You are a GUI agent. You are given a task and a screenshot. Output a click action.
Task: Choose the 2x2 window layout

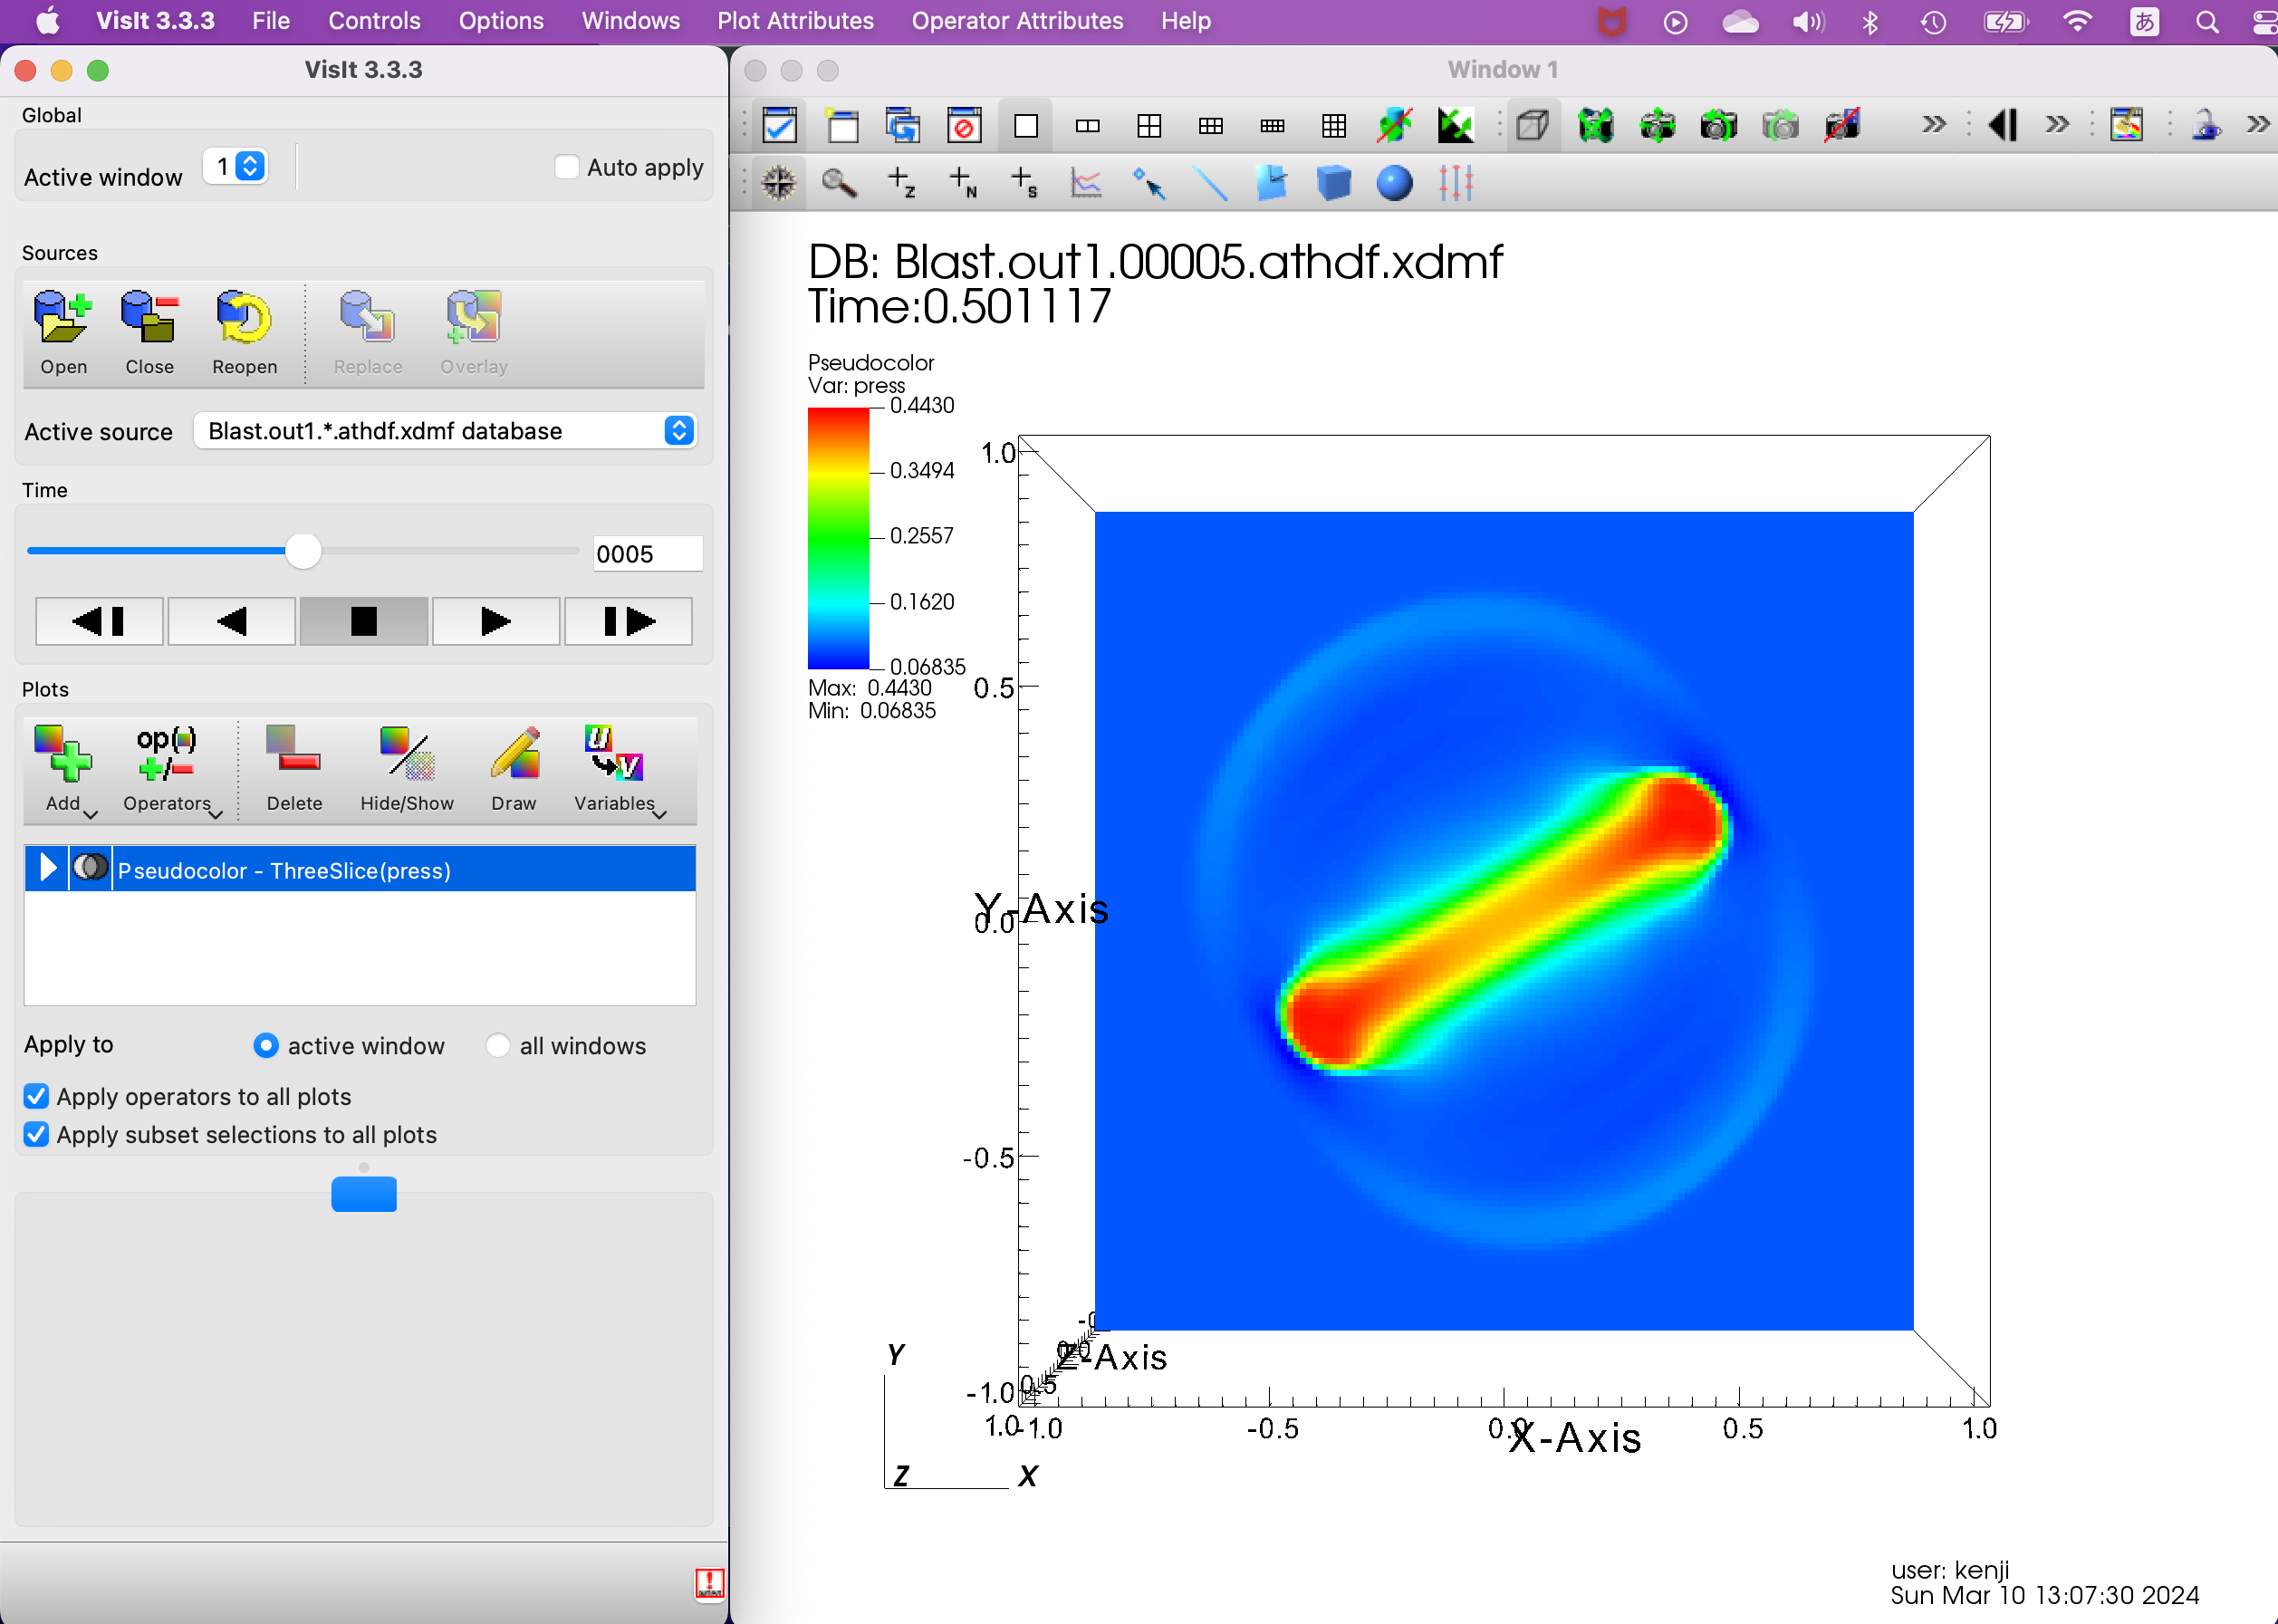point(1149,126)
